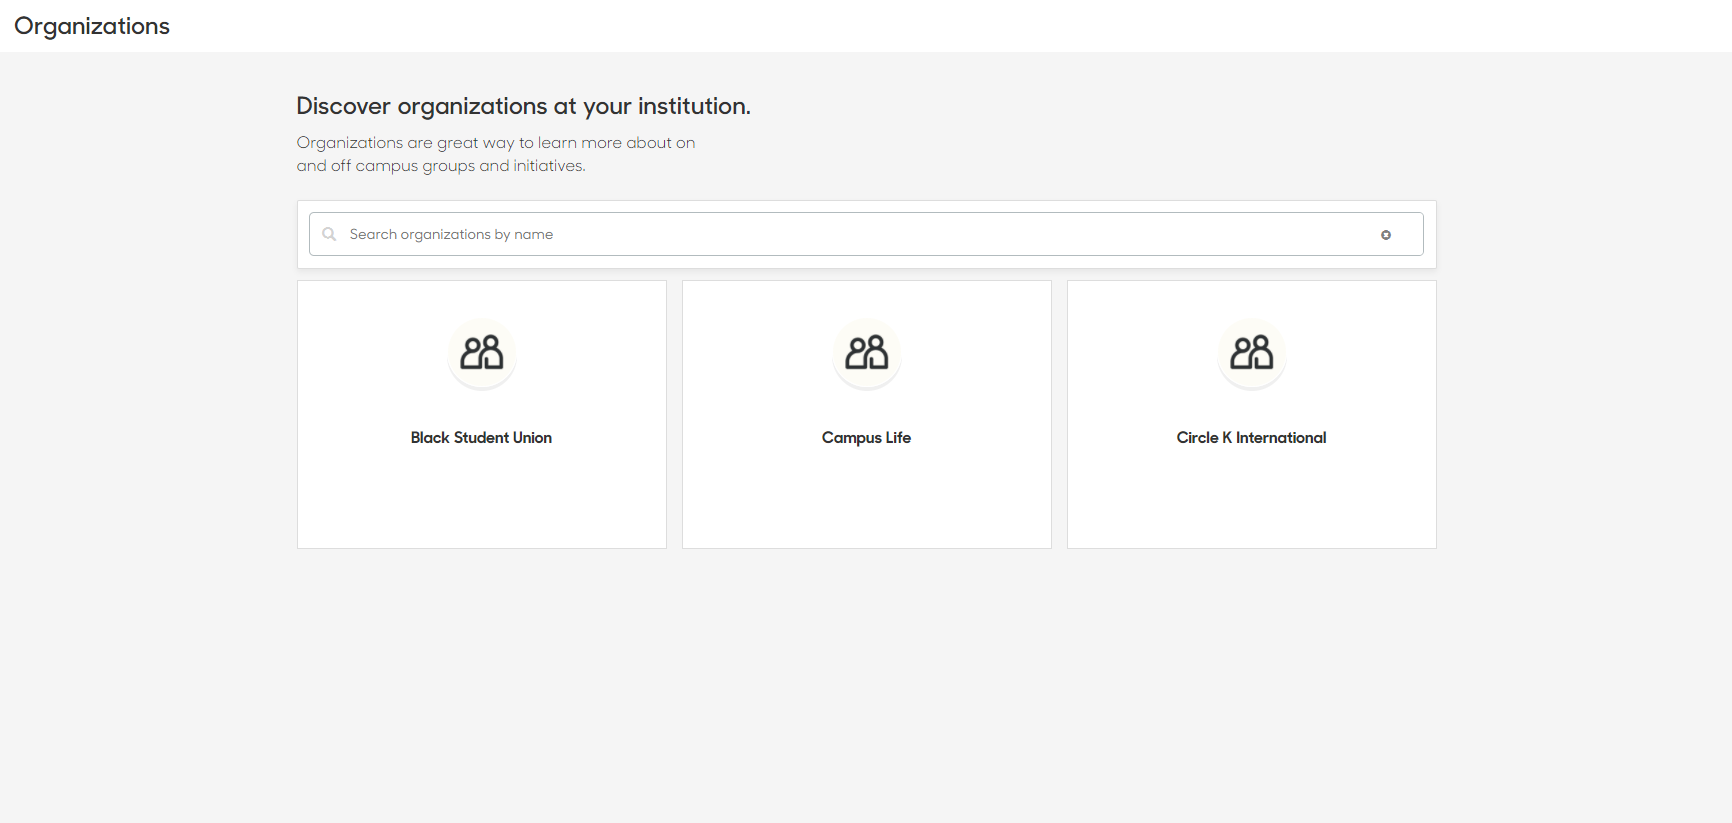The width and height of the screenshot is (1732, 823).
Task: Open the Campus Life group icon
Action: (867, 352)
